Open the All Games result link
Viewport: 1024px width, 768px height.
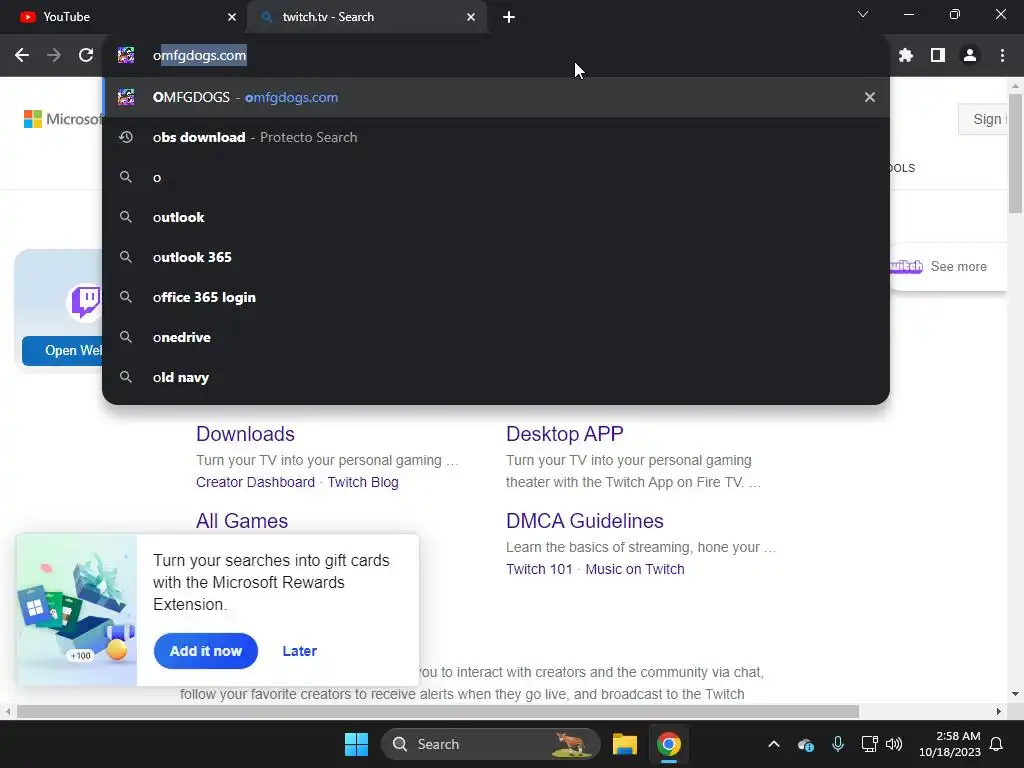tap(242, 520)
